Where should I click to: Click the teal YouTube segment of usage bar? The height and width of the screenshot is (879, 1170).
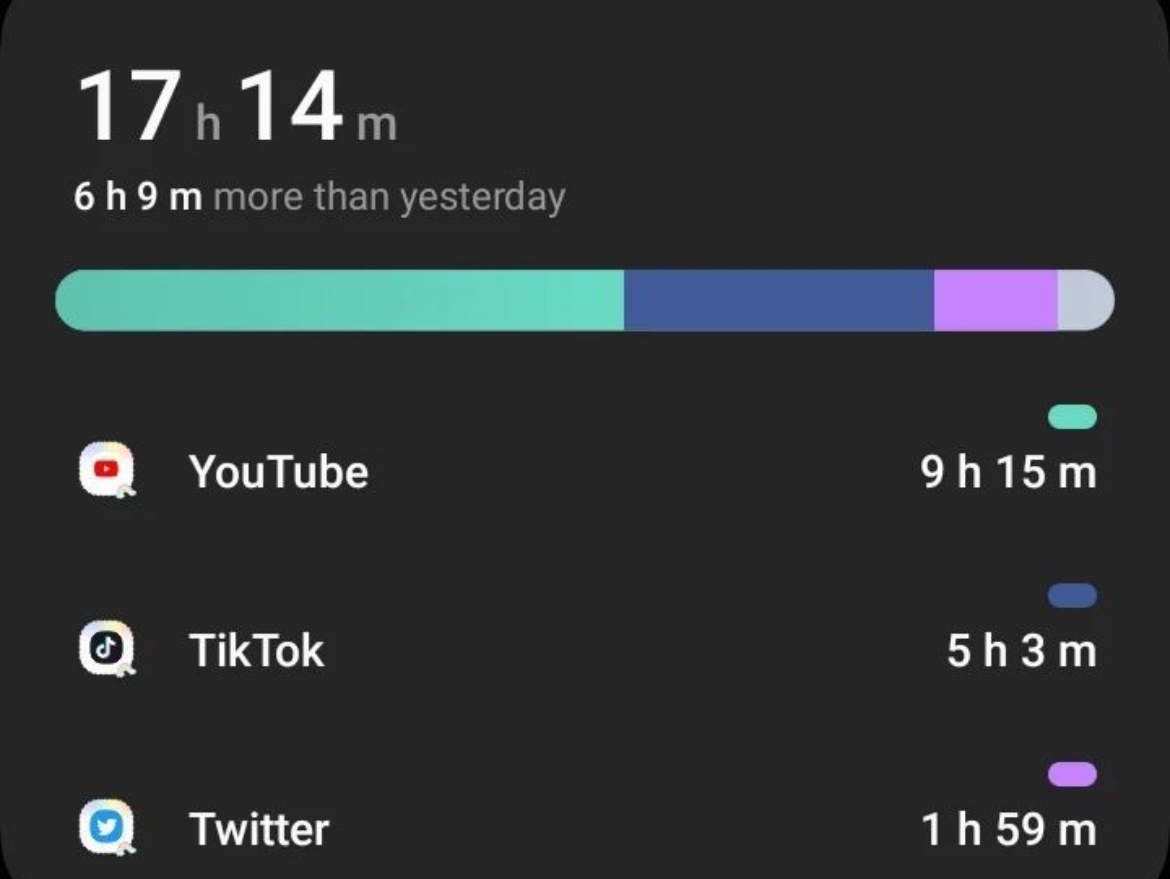(340, 300)
